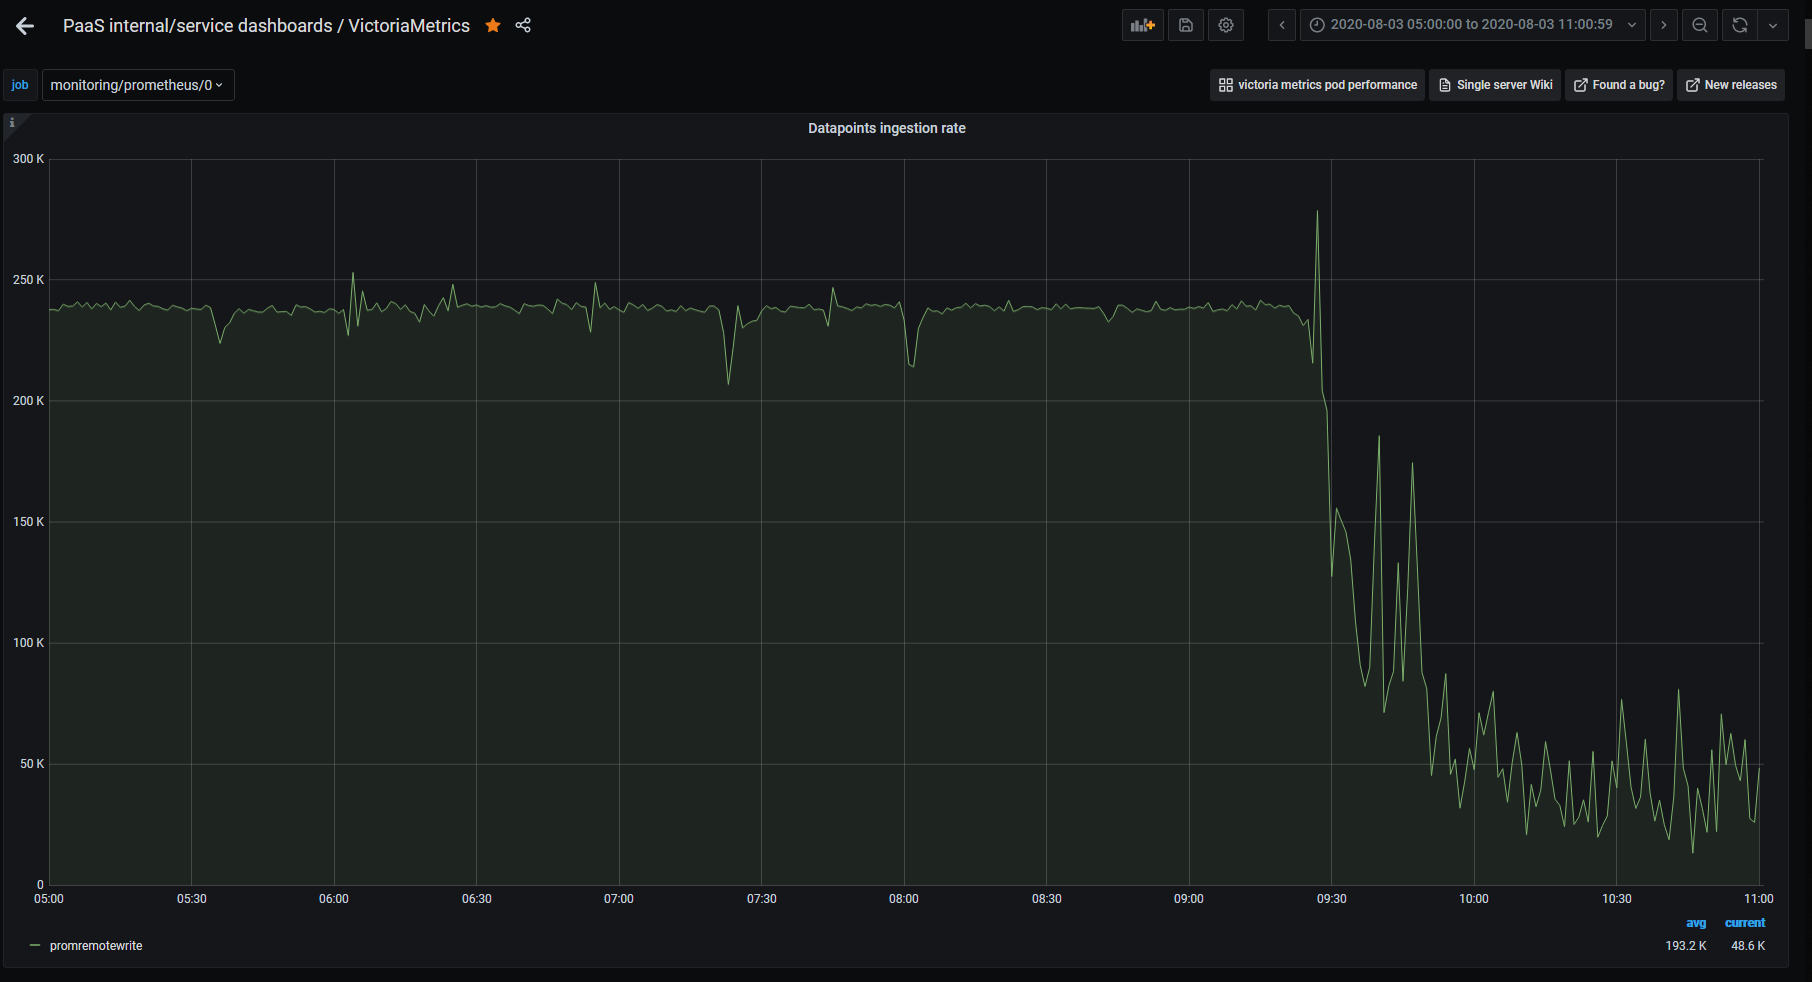This screenshot has width=1812, height=982.
Task: Open dashboard settings gear
Action: click(x=1226, y=25)
